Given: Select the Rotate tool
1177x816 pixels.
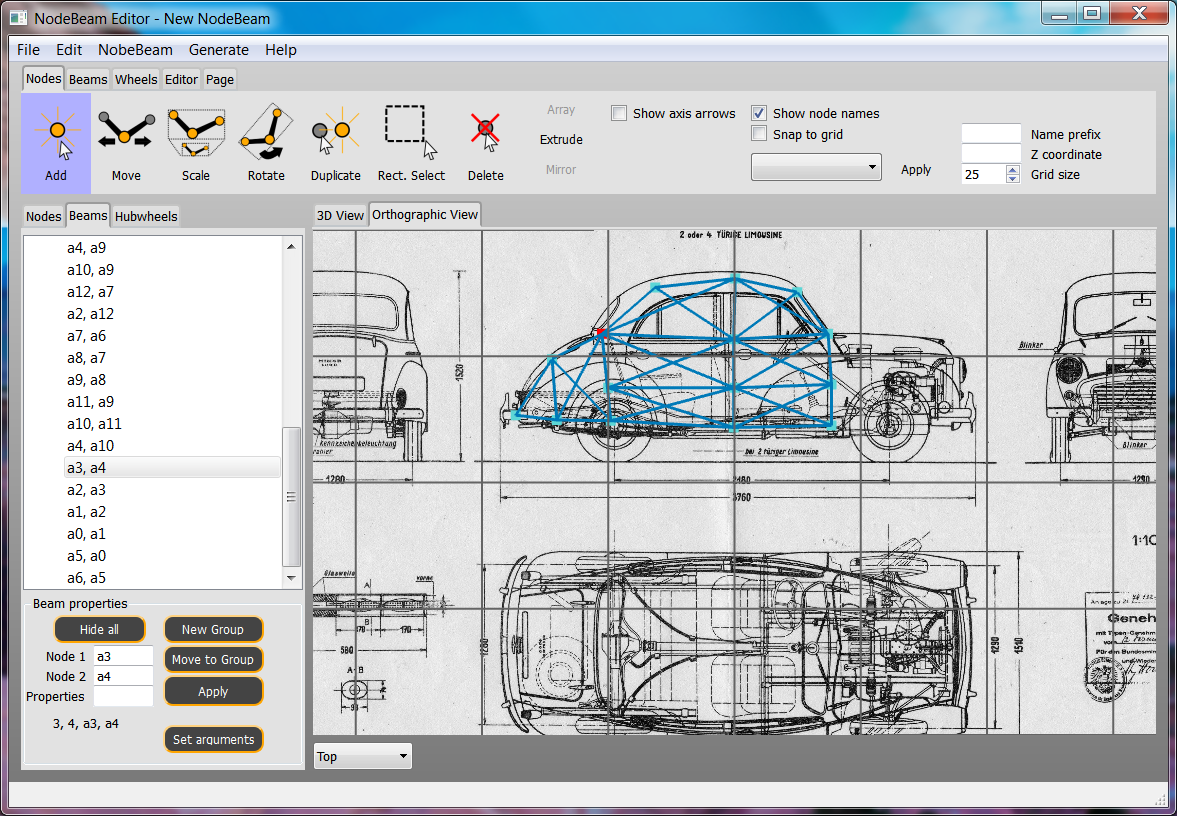Looking at the screenshot, I should [x=266, y=143].
